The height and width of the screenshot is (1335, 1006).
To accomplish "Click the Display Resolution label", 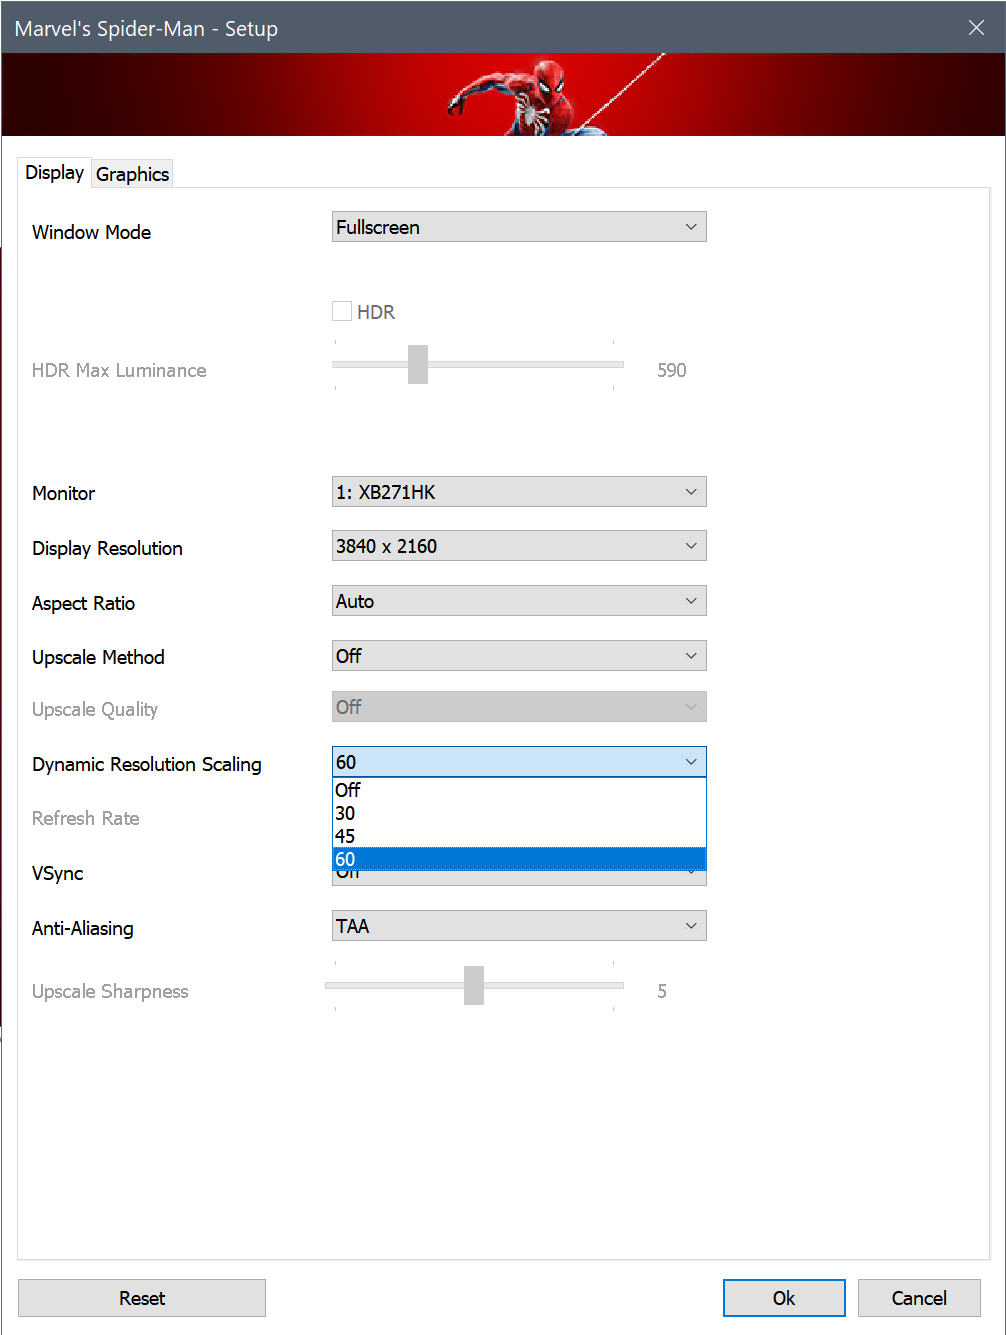I will coord(107,548).
